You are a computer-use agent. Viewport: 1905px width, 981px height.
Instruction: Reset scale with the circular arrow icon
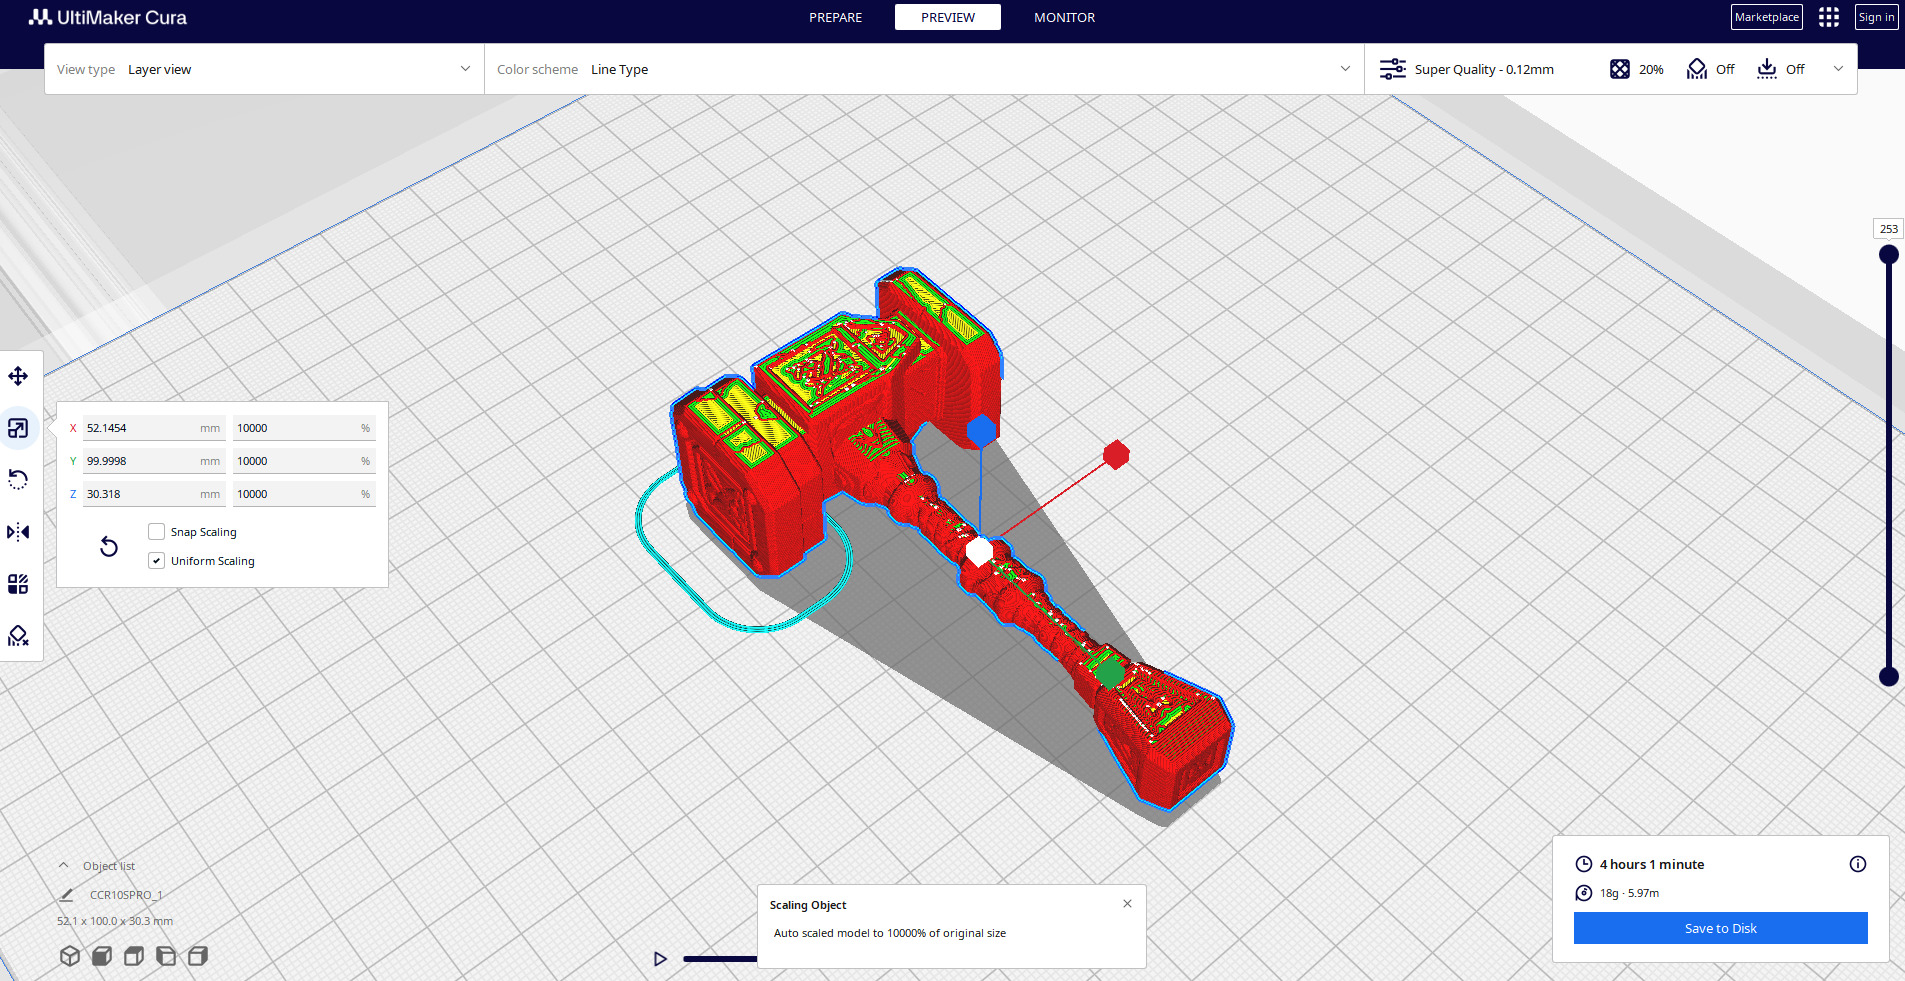[x=109, y=547]
